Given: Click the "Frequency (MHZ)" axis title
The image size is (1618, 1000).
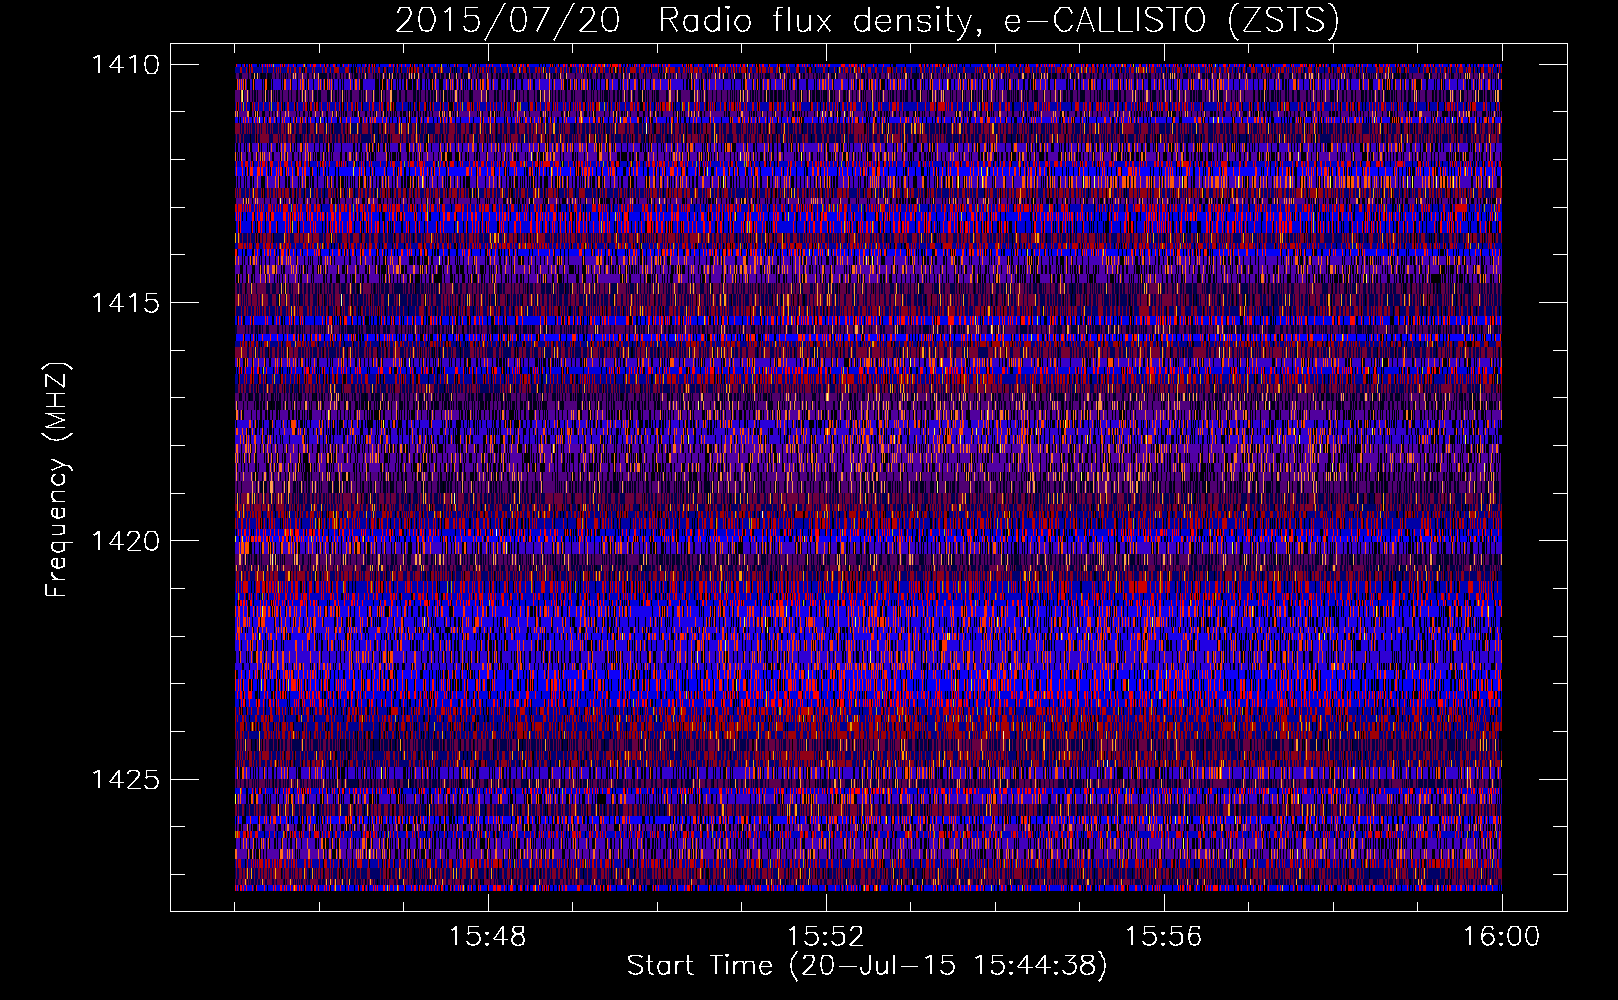Looking at the screenshot, I should pyautogui.click(x=58, y=480).
